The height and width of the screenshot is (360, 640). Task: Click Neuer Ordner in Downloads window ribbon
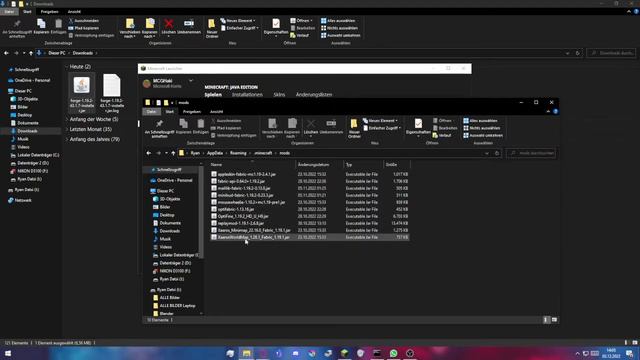pyautogui.click(x=212, y=28)
